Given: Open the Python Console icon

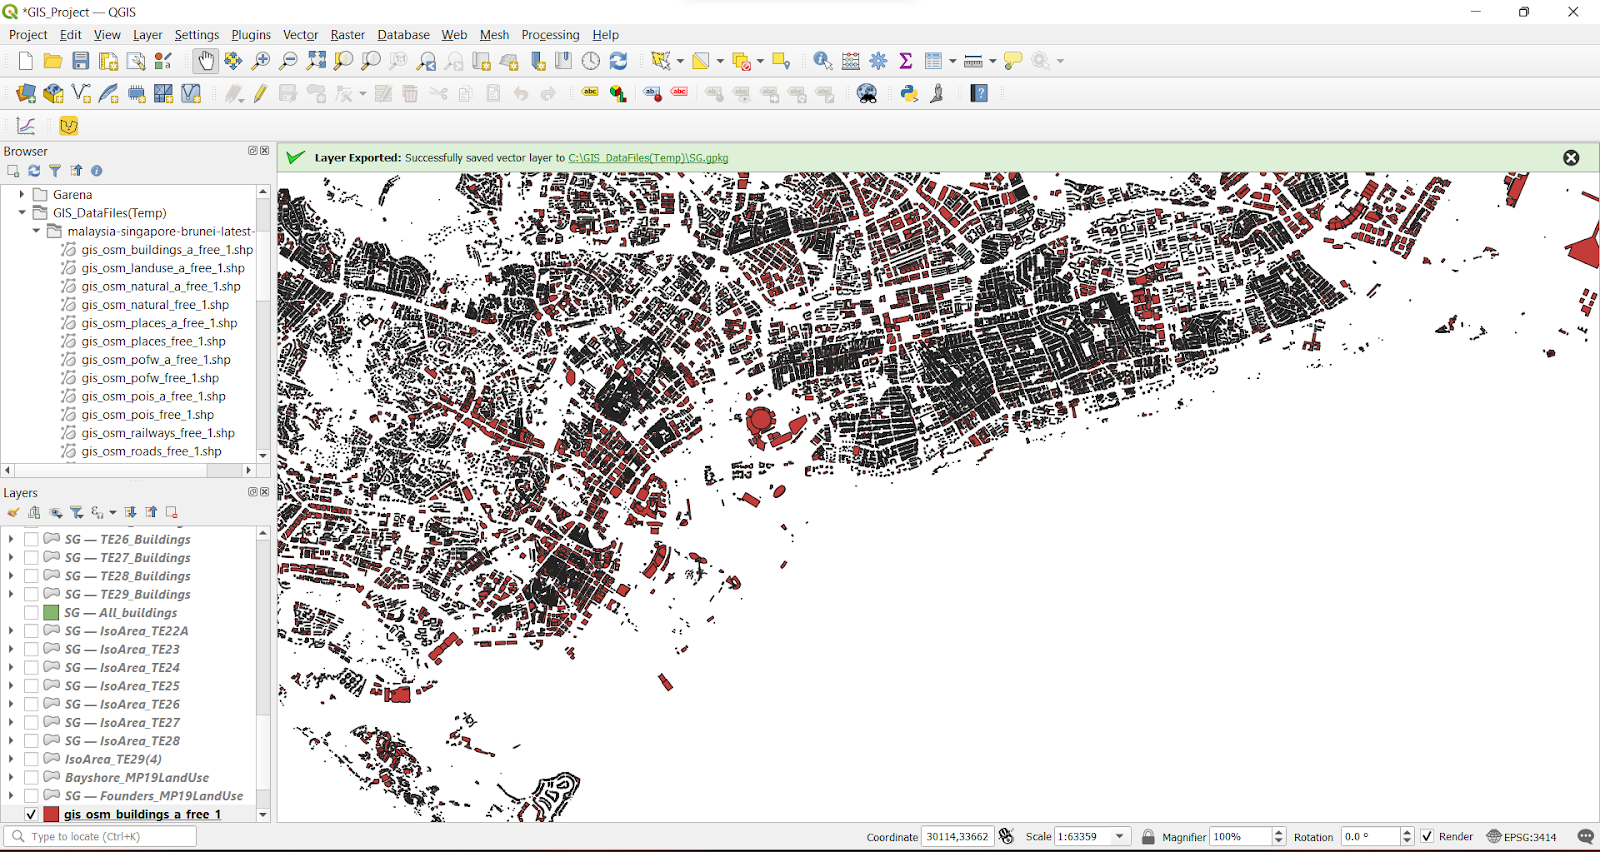Looking at the screenshot, I should (909, 93).
